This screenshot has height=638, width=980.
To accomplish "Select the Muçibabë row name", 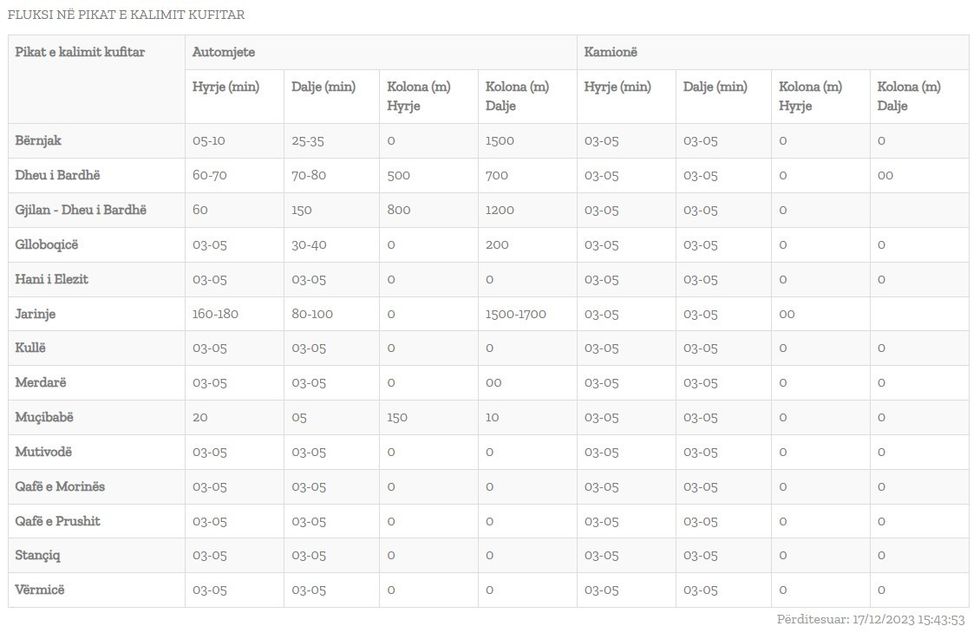I will click(44, 417).
